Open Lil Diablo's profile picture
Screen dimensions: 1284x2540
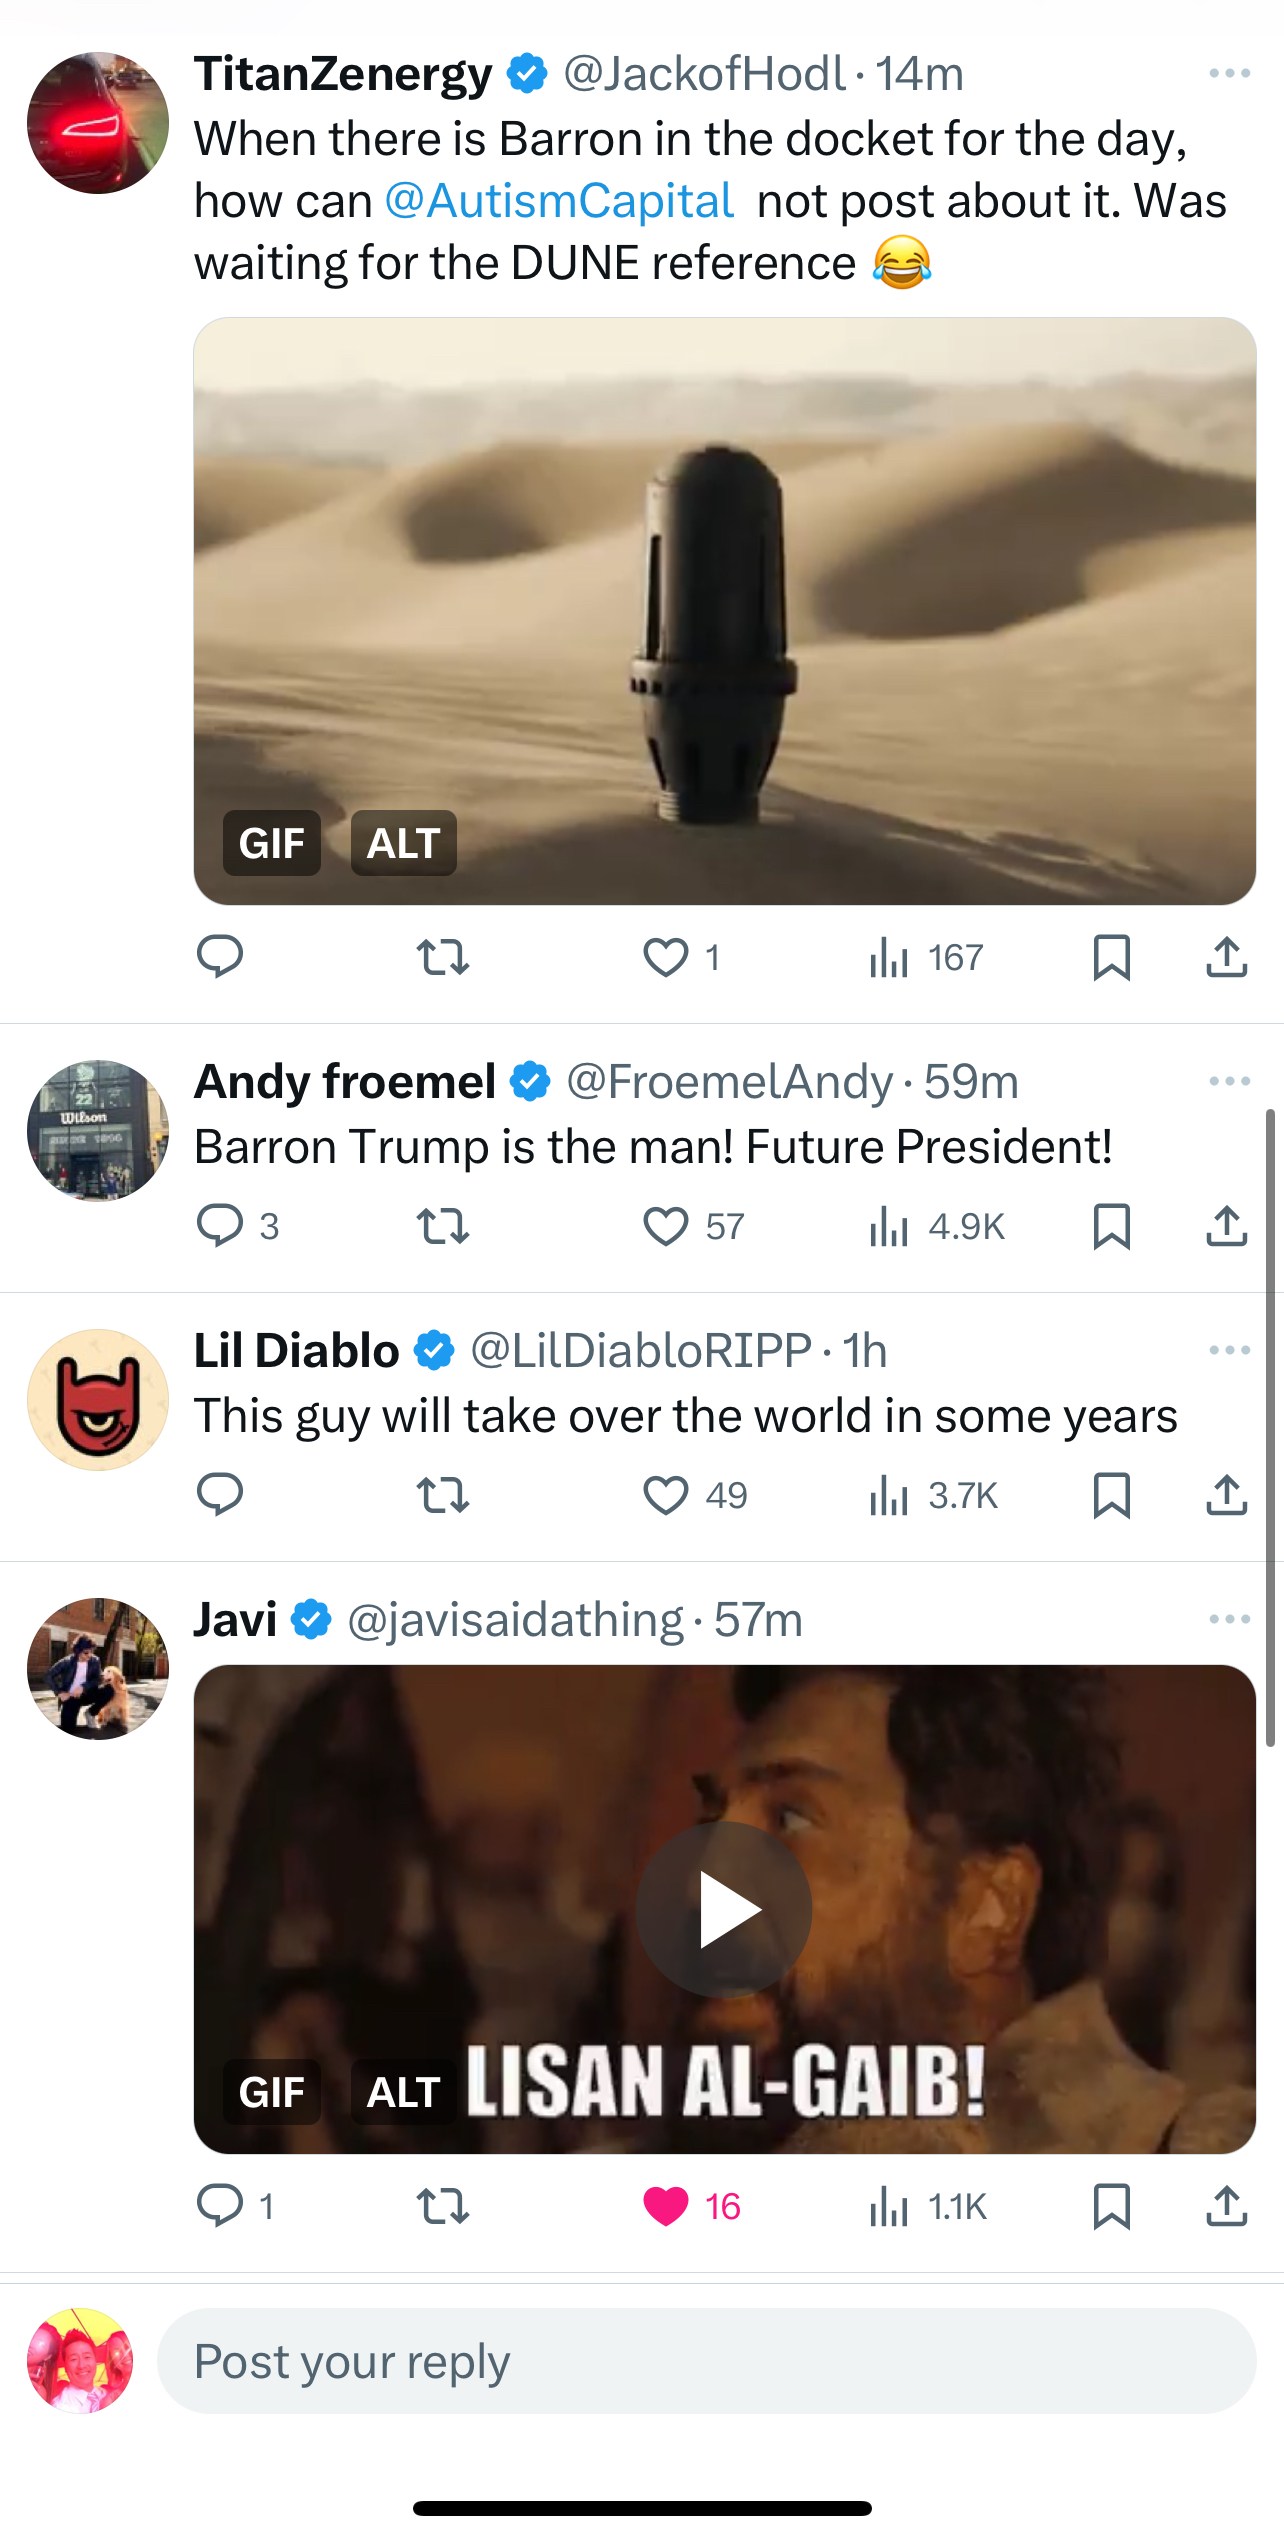click(98, 1399)
